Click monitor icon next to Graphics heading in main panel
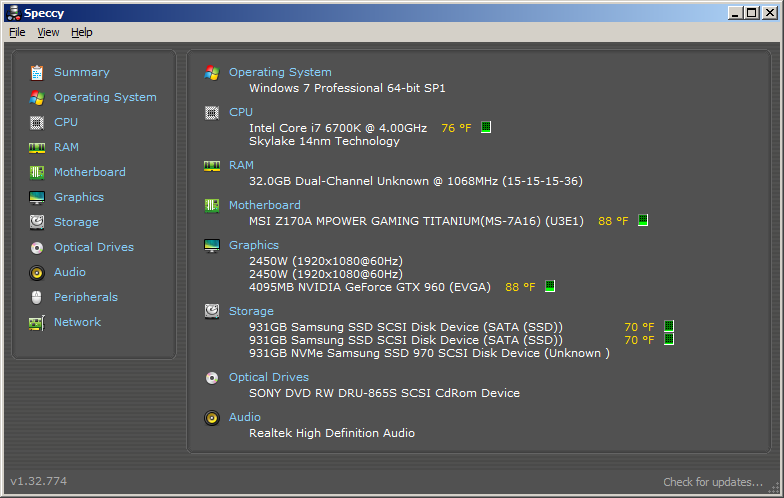The image size is (784, 498). [212, 246]
